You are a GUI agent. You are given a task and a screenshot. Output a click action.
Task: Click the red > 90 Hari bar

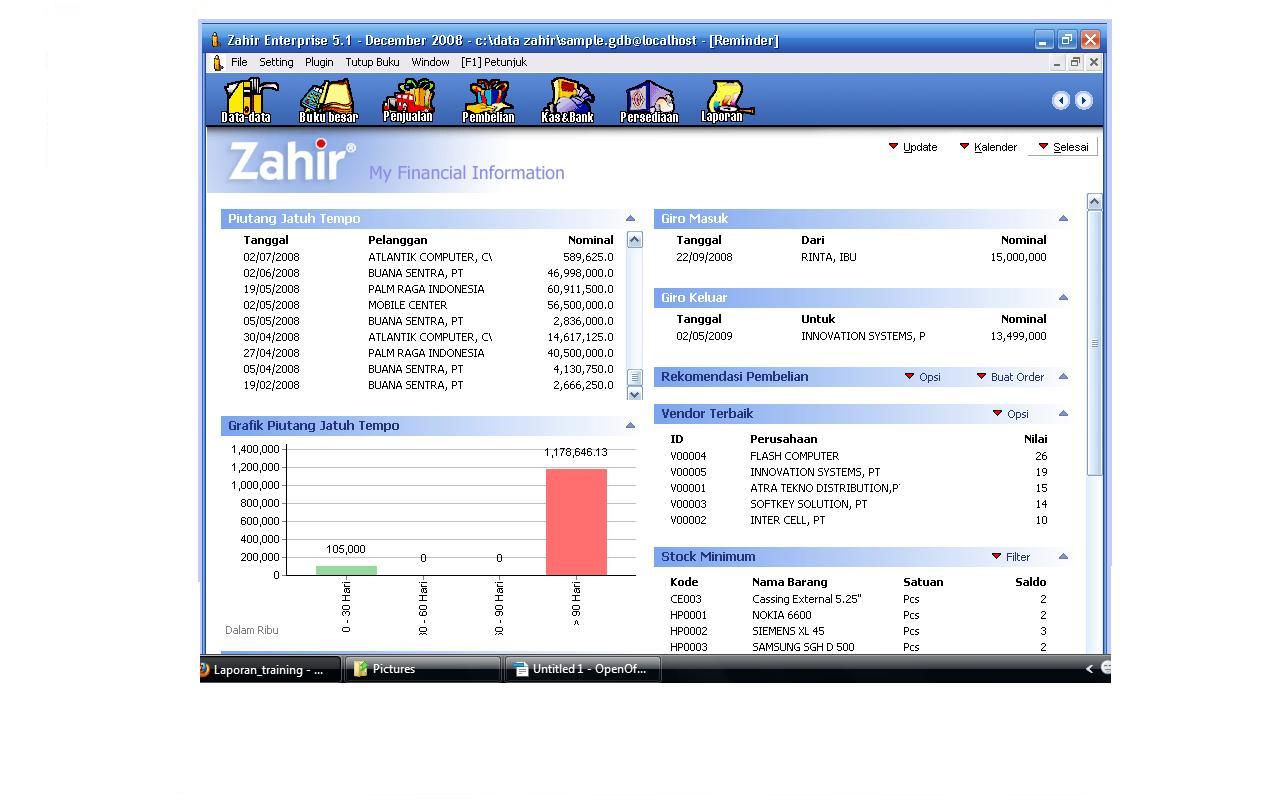[x=576, y=521]
